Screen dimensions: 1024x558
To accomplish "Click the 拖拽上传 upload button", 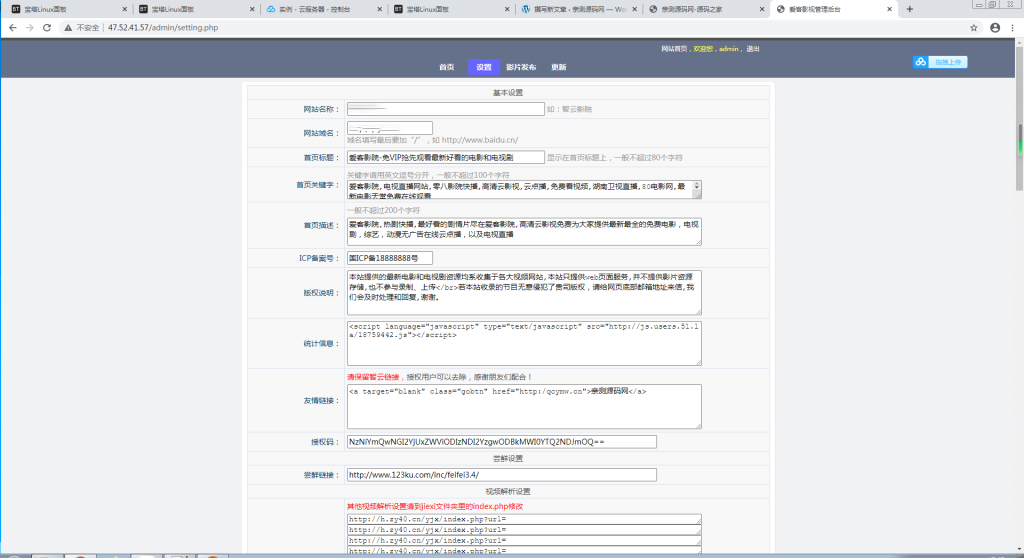I will click(x=947, y=62).
